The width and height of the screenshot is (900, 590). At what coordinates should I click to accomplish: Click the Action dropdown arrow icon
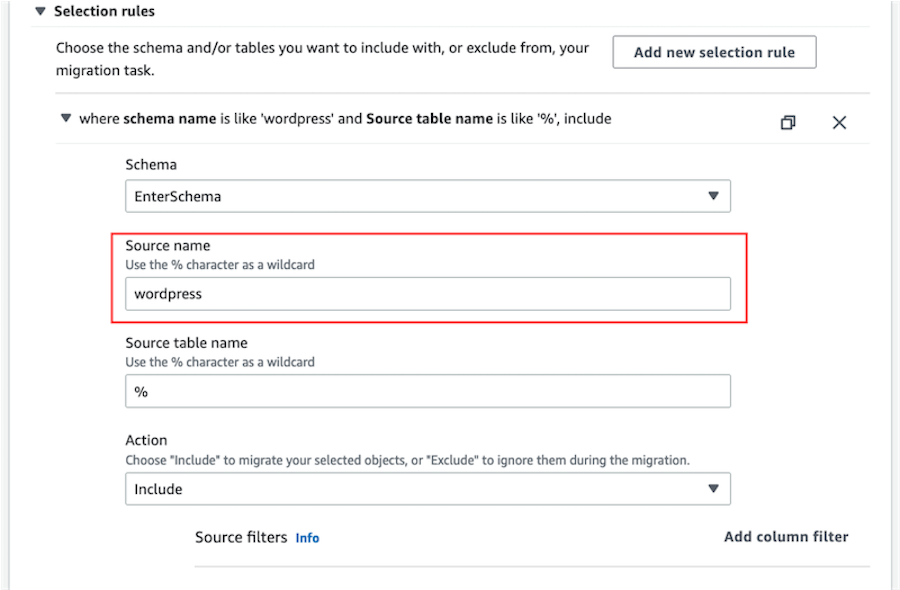[x=713, y=489]
